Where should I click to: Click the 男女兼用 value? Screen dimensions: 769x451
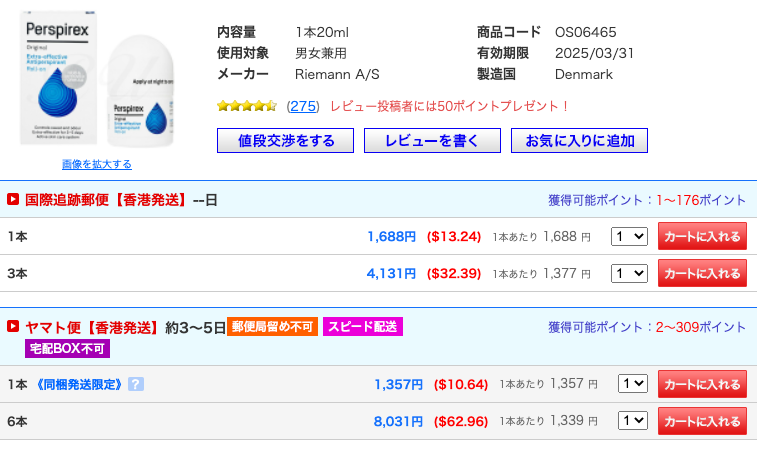[321, 53]
